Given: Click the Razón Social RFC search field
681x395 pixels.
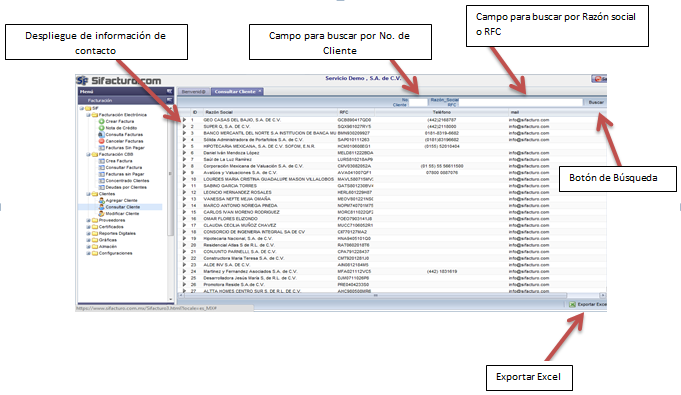Looking at the screenshot, I should tap(520, 103).
